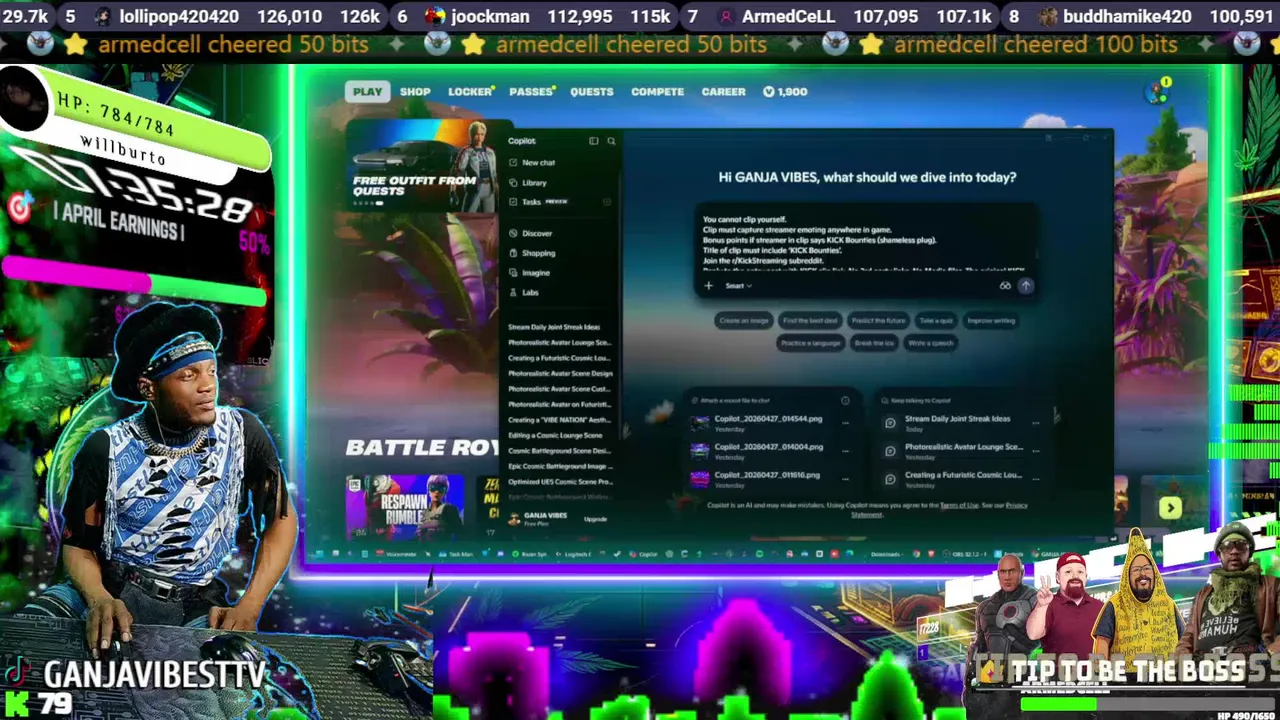This screenshot has width=1280, height=720.
Task: Open more options for Copilot_20260427_014004.png
Action: pyautogui.click(x=845, y=450)
